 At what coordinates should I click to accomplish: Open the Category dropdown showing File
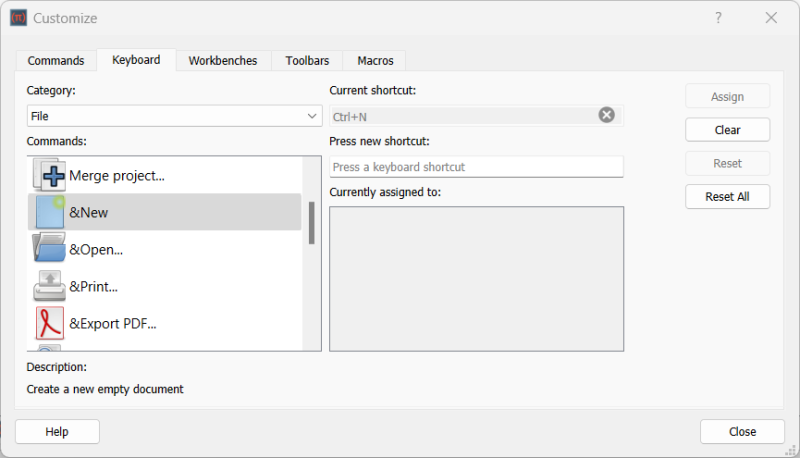pos(174,116)
